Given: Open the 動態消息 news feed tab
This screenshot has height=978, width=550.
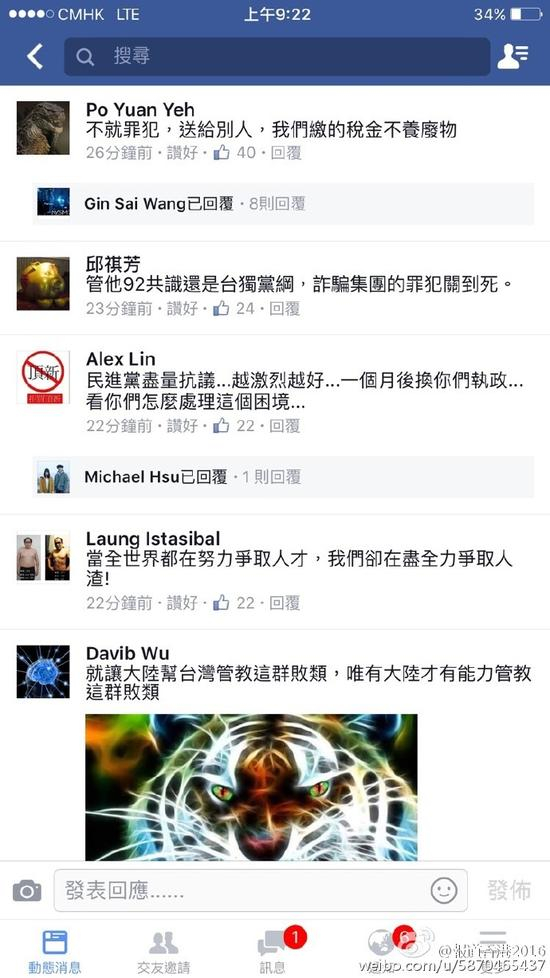Looking at the screenshot, I should (55, 951).
